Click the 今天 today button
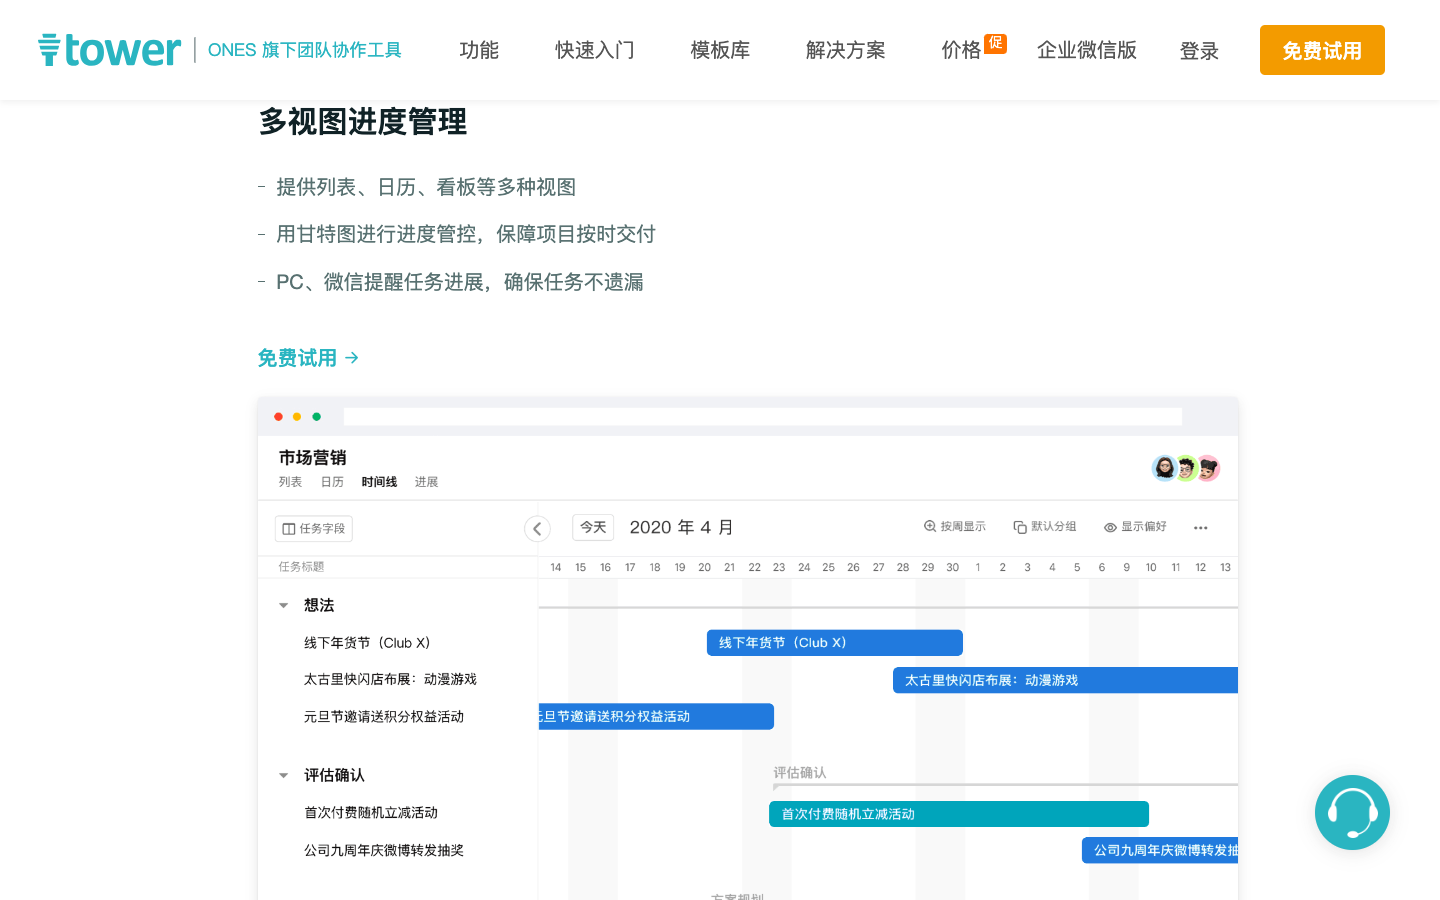Viewport: 1440px width, 900px height. click(x=593, y=527)
